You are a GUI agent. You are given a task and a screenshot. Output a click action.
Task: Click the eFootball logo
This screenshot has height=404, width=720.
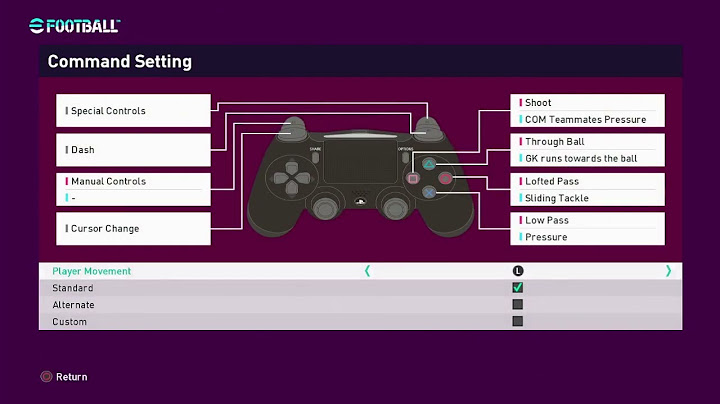(74, 26)
